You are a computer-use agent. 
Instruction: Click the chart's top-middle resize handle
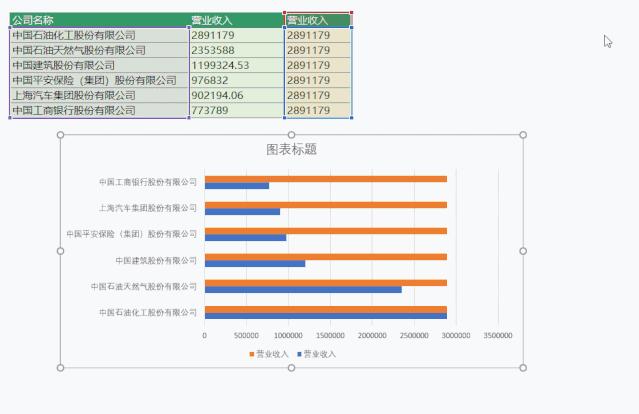coord(291,135)
